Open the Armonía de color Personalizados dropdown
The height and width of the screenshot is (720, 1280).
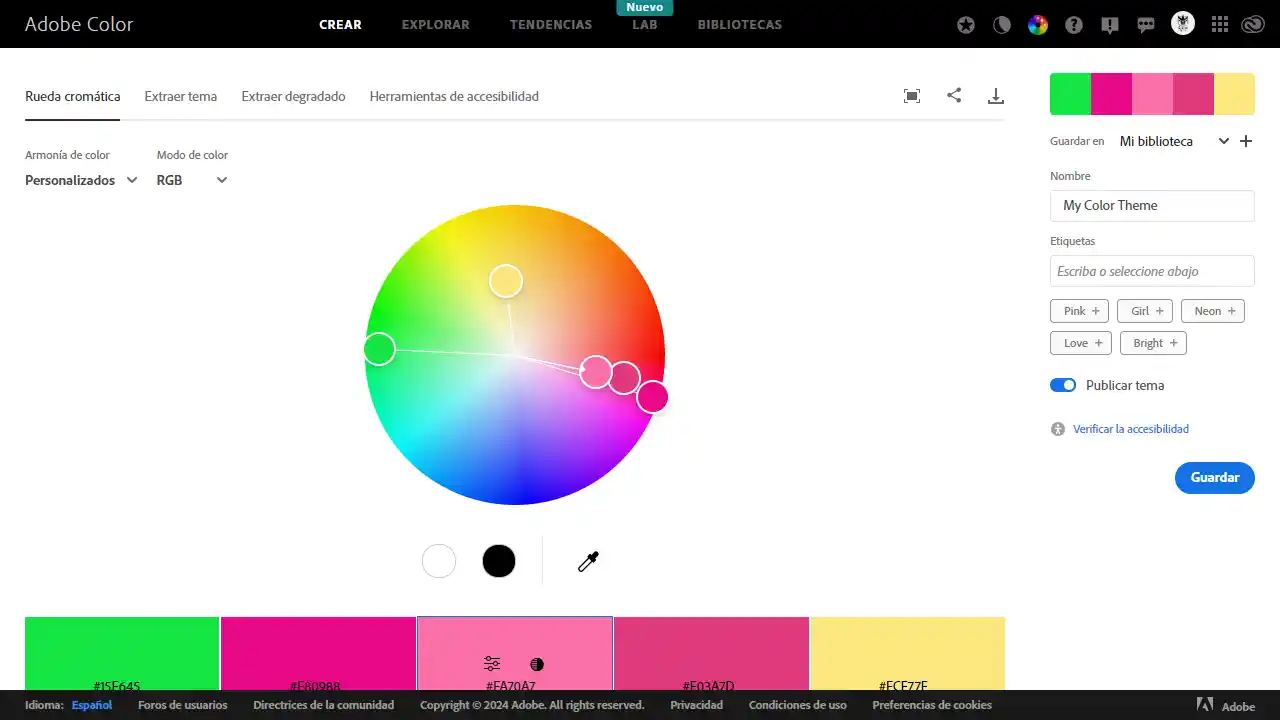[80, 180]
